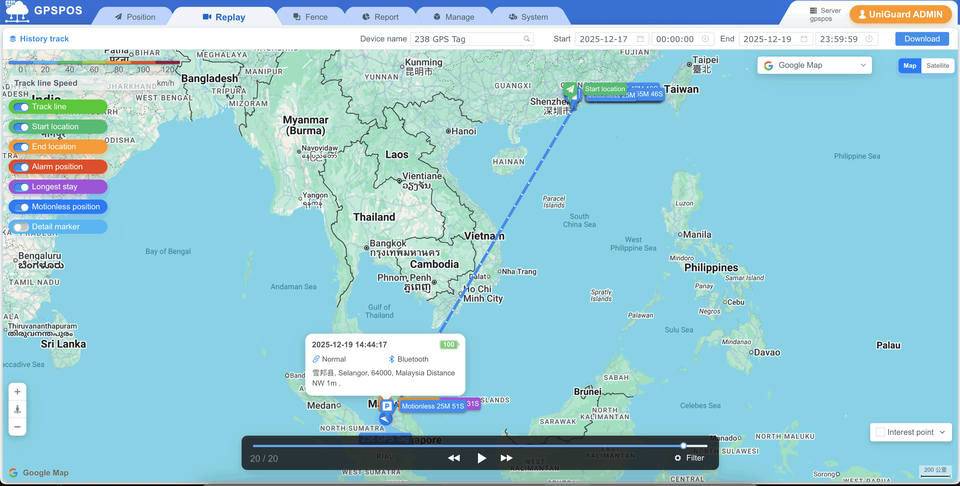Toggle the End location switch
Viewport: 960px width, 486px height.
(21, 147)
